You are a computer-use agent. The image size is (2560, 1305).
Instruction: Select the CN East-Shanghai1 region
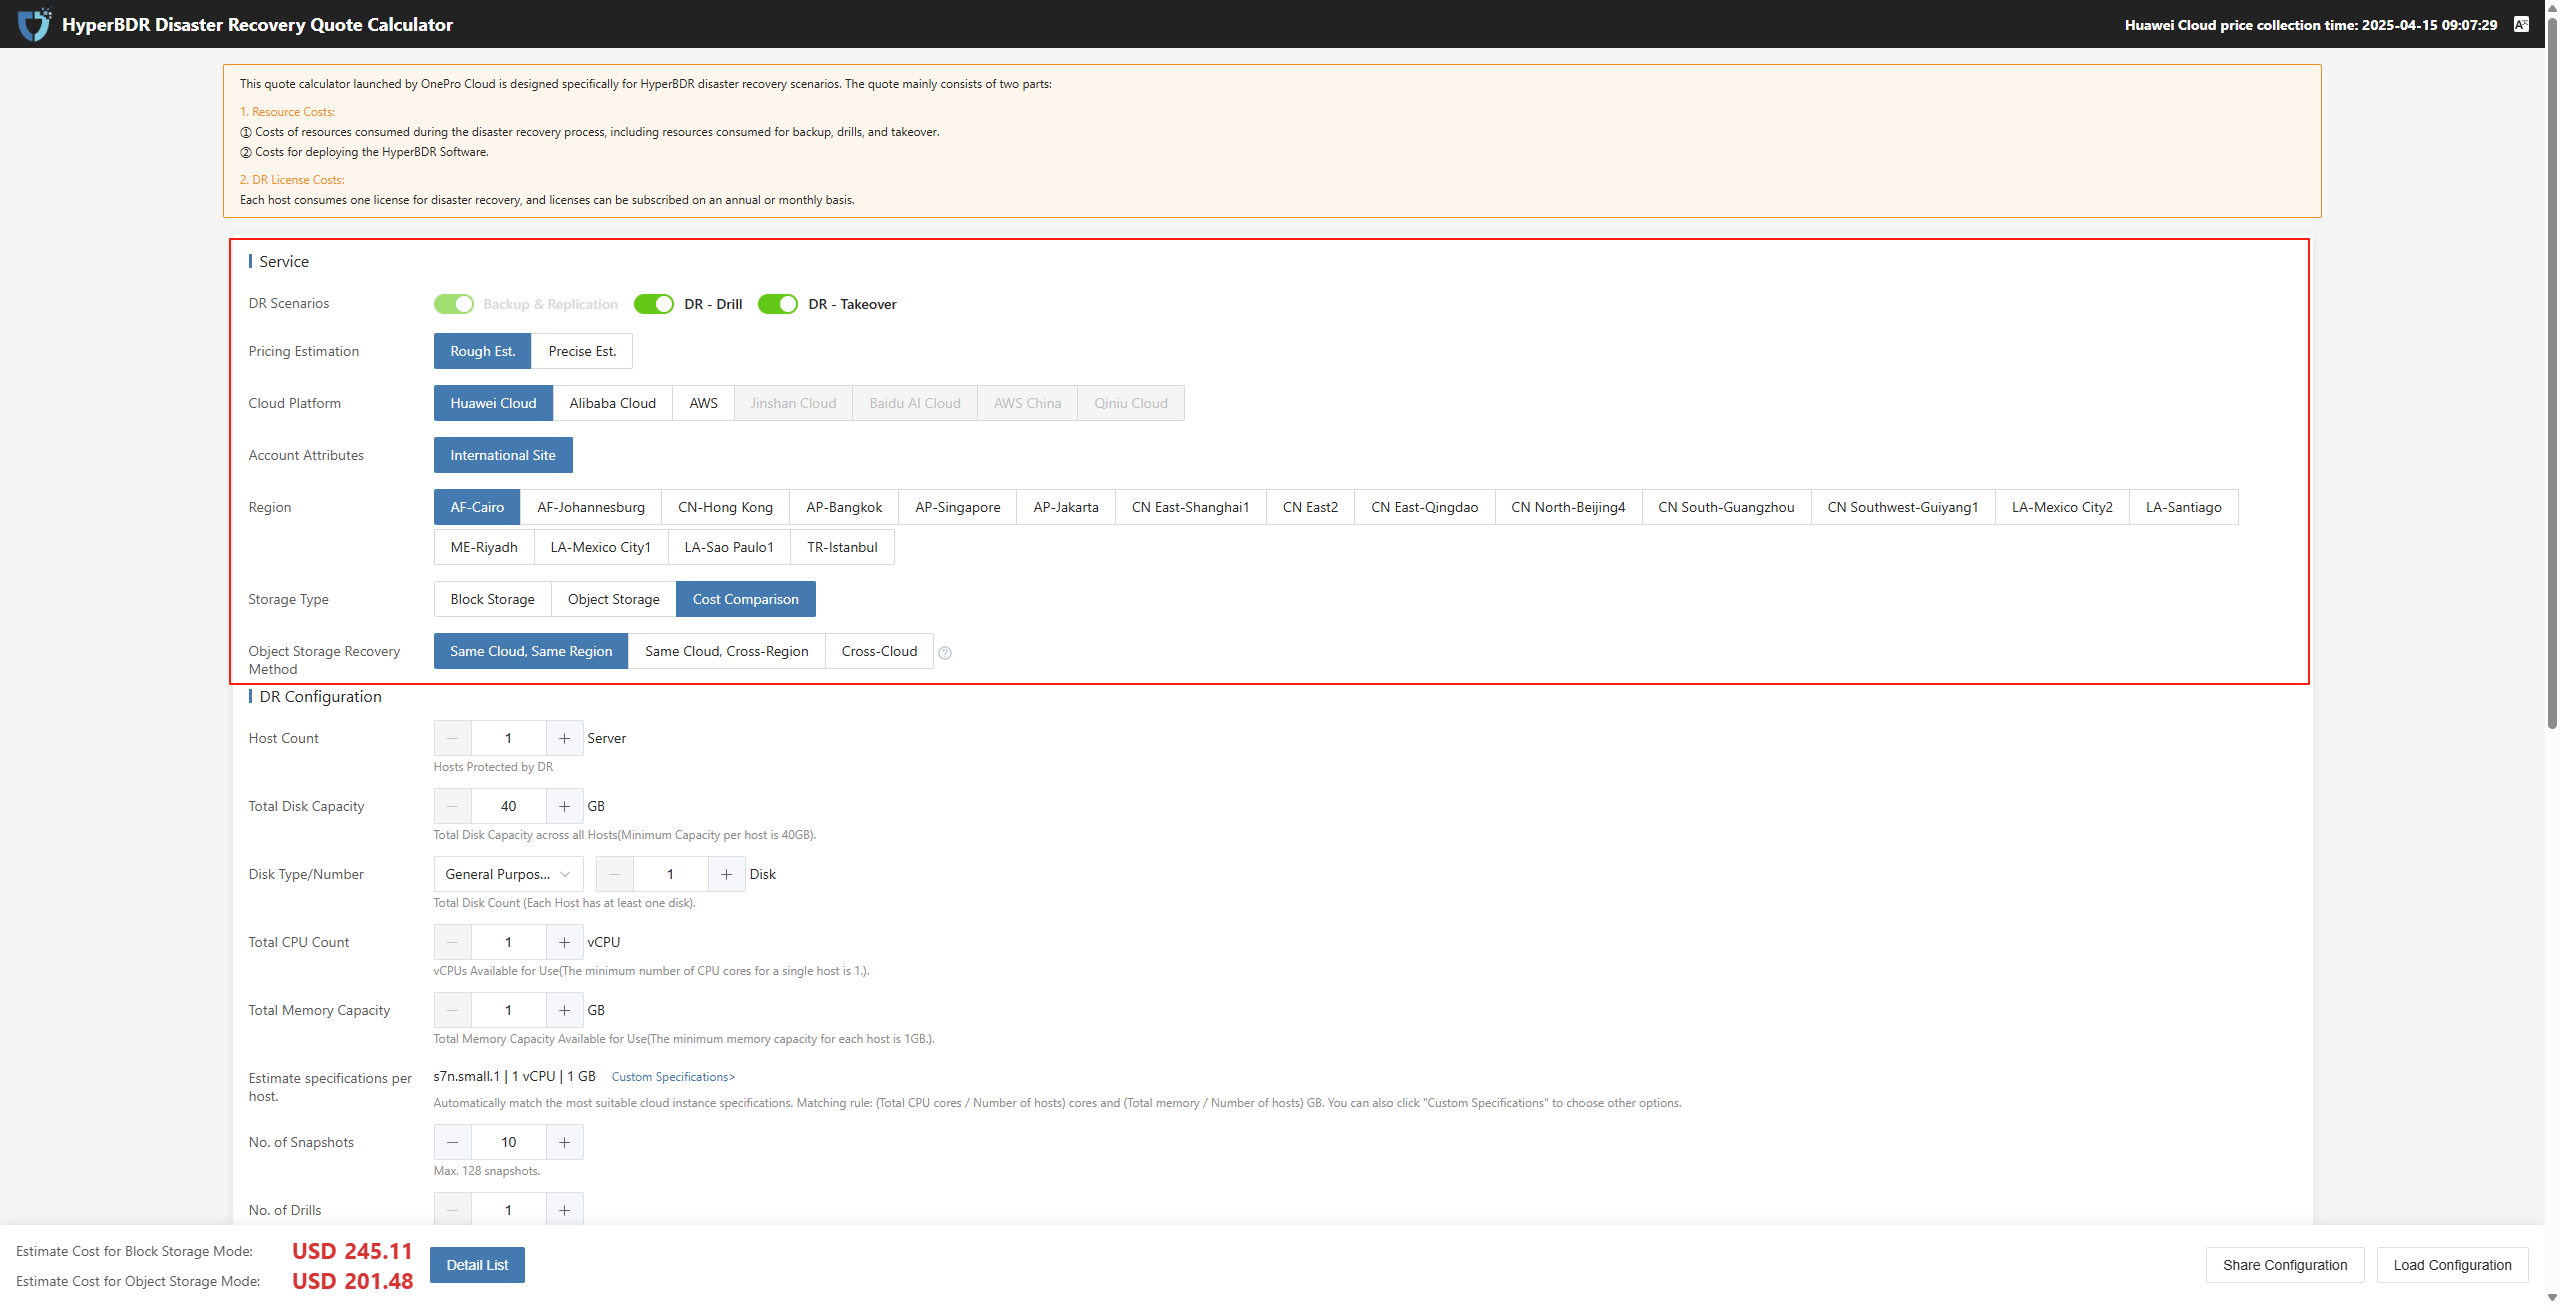coord(1191,507)
